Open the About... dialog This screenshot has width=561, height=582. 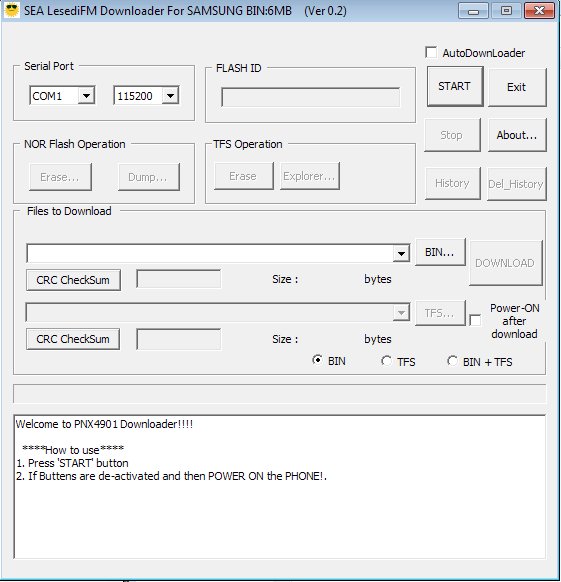click(x=517, y=135)
